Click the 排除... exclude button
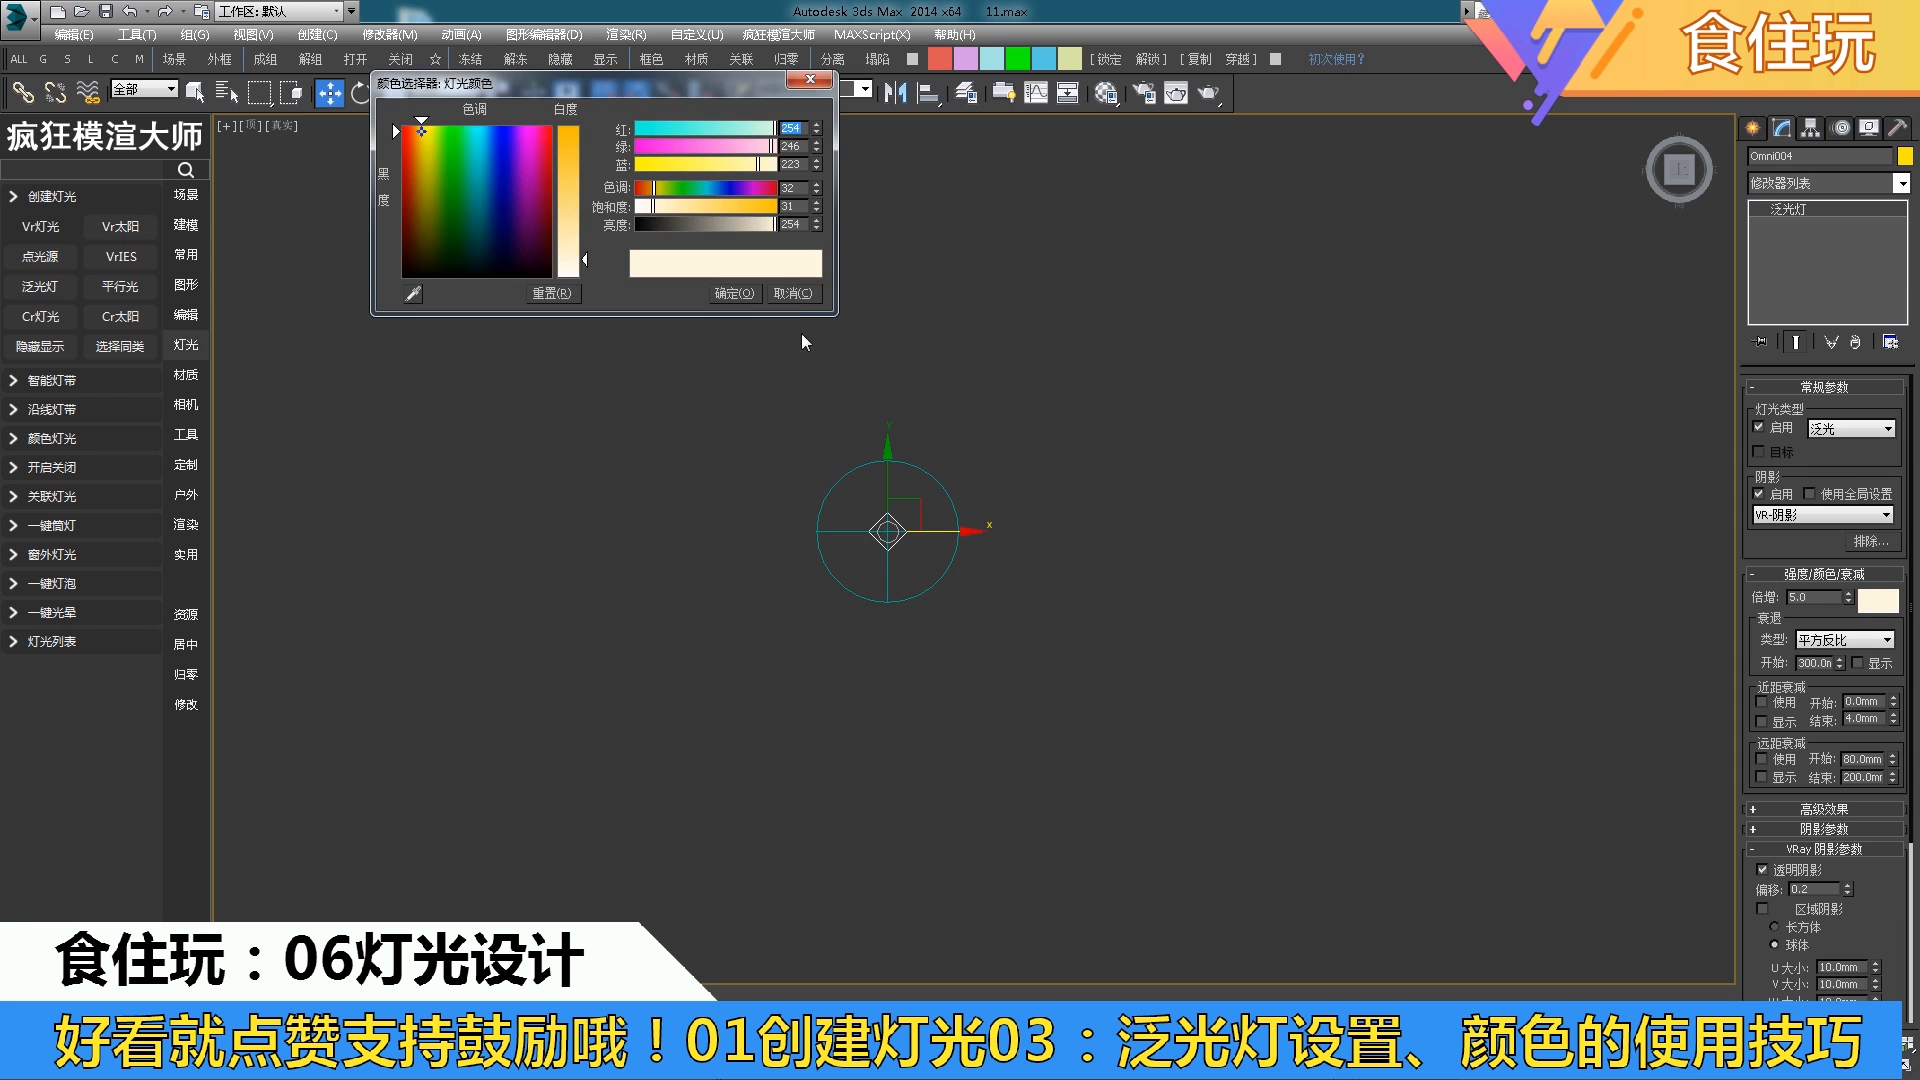 coord(1871,541)
